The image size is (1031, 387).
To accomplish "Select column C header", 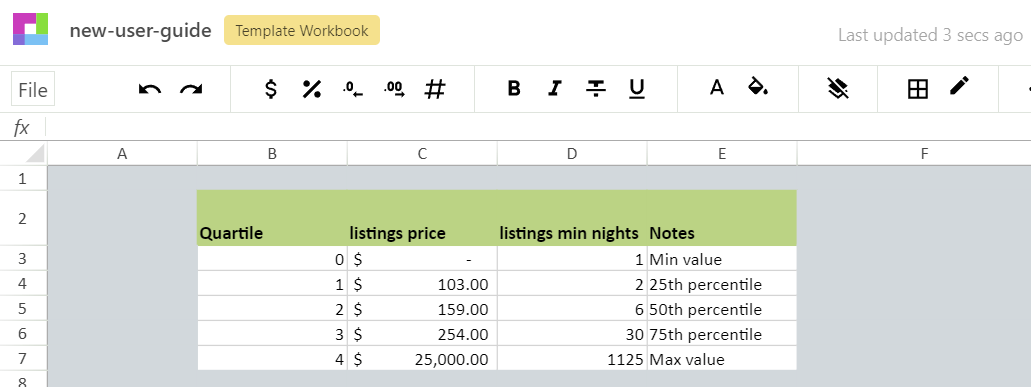I will (422, 154).
